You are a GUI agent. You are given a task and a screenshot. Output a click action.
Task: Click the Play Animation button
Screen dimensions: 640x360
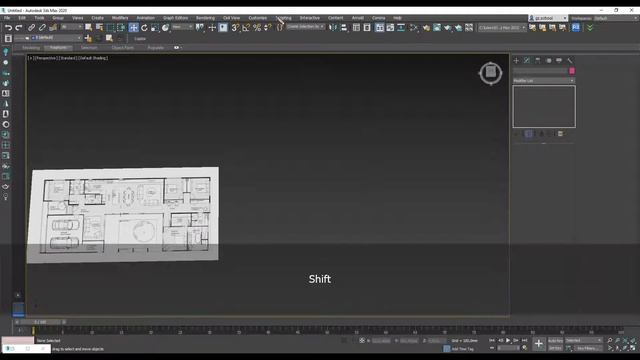click(x=508, y=340)
